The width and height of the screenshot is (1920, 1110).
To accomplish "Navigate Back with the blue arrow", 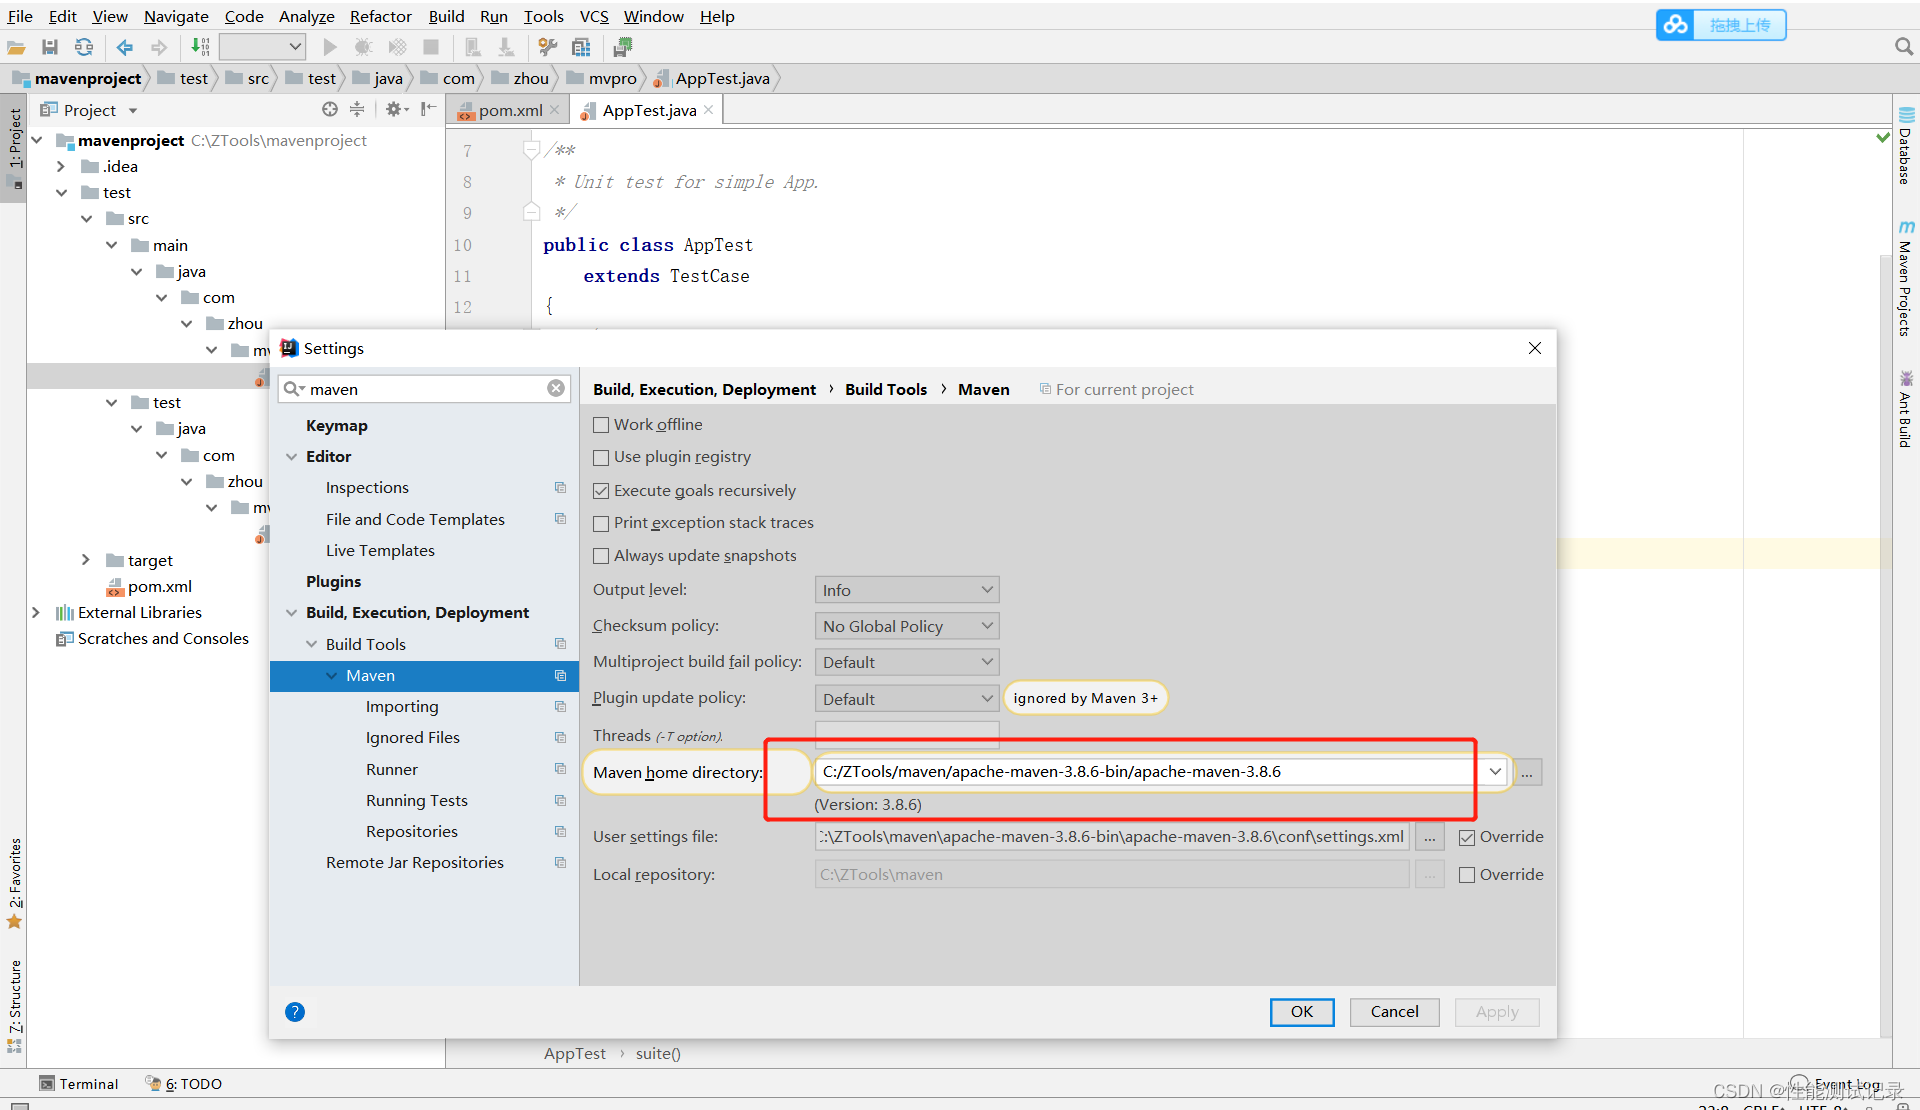I will coord(125,47).
